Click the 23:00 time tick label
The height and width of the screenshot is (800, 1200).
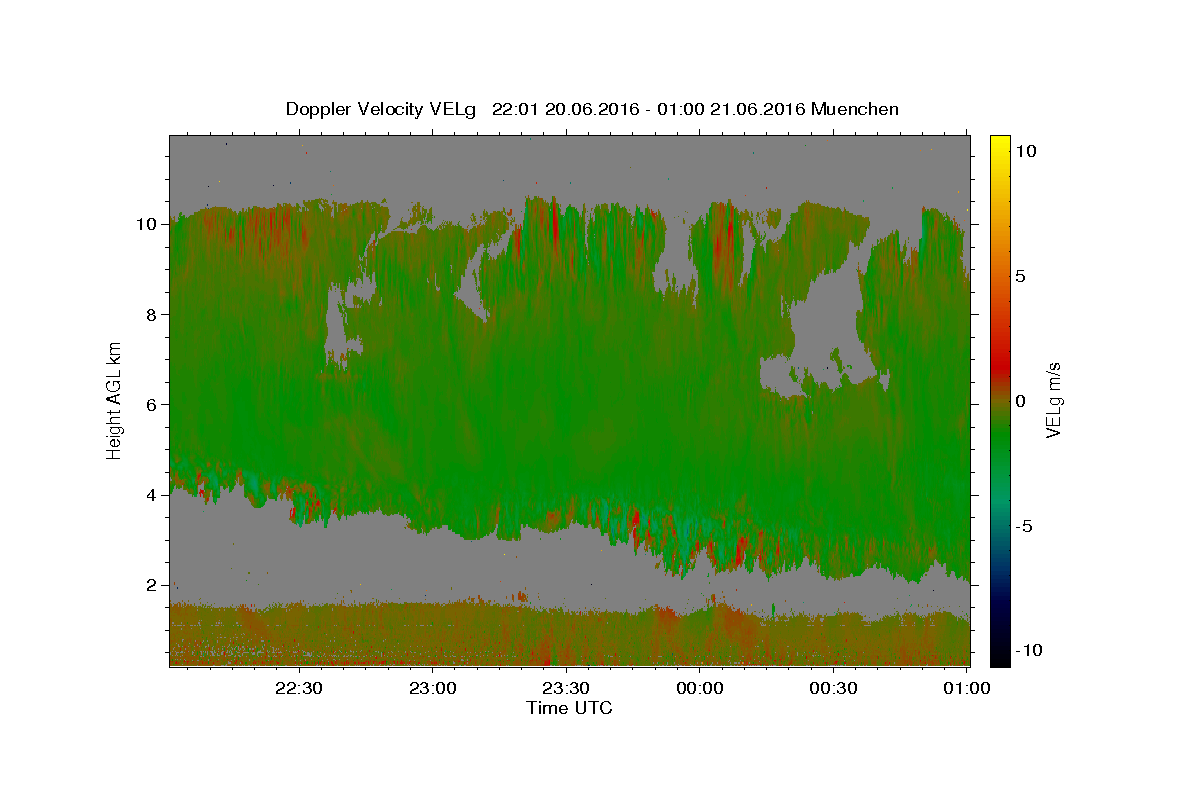432,687
